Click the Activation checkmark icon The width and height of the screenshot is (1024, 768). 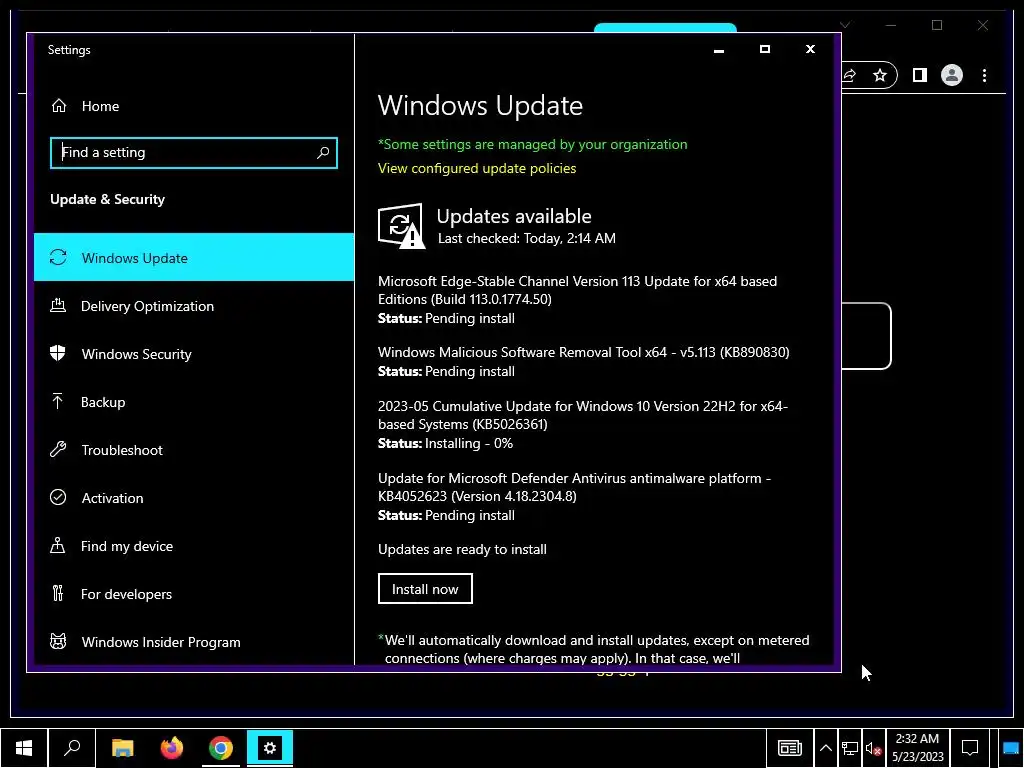pyautogui.click(x=58, y=498)
